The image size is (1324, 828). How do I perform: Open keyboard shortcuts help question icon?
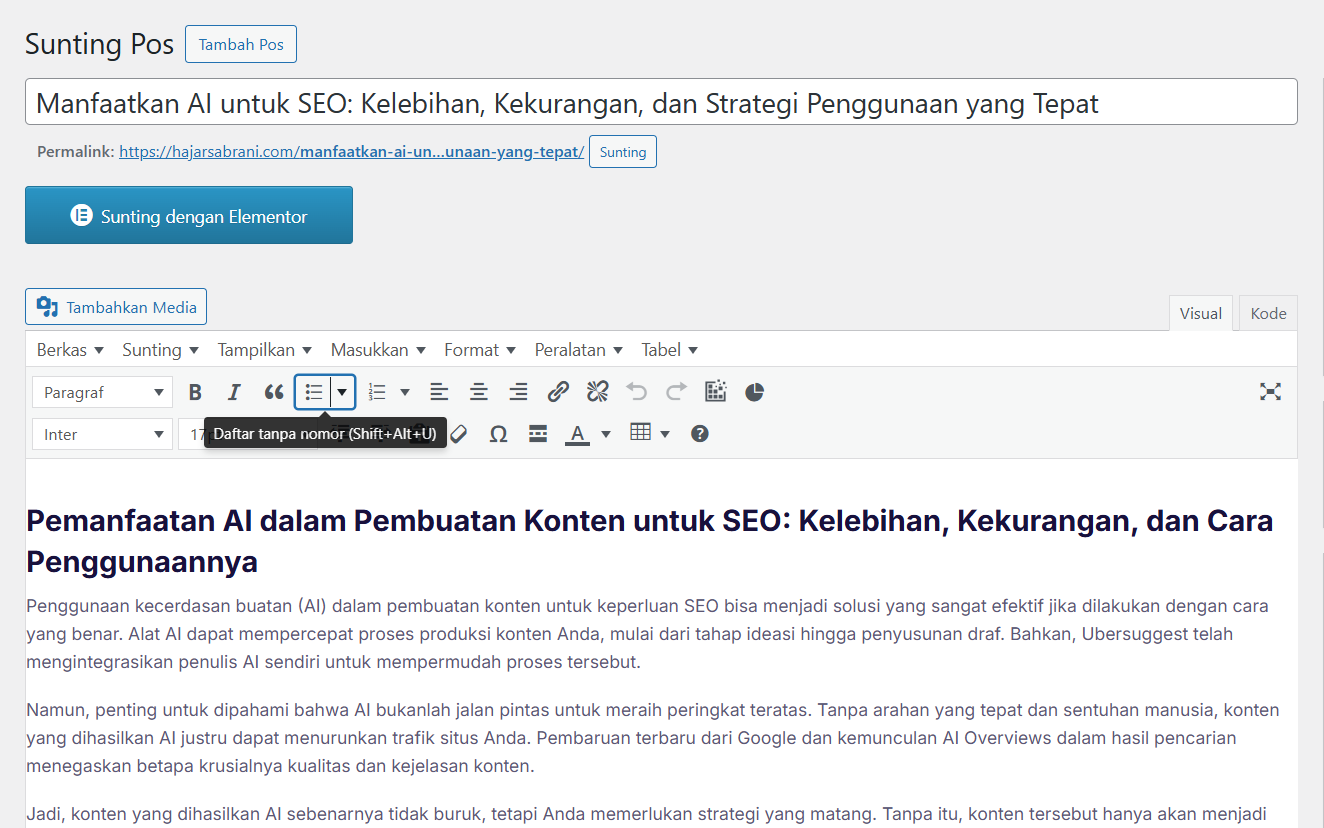tap(700, 434)
